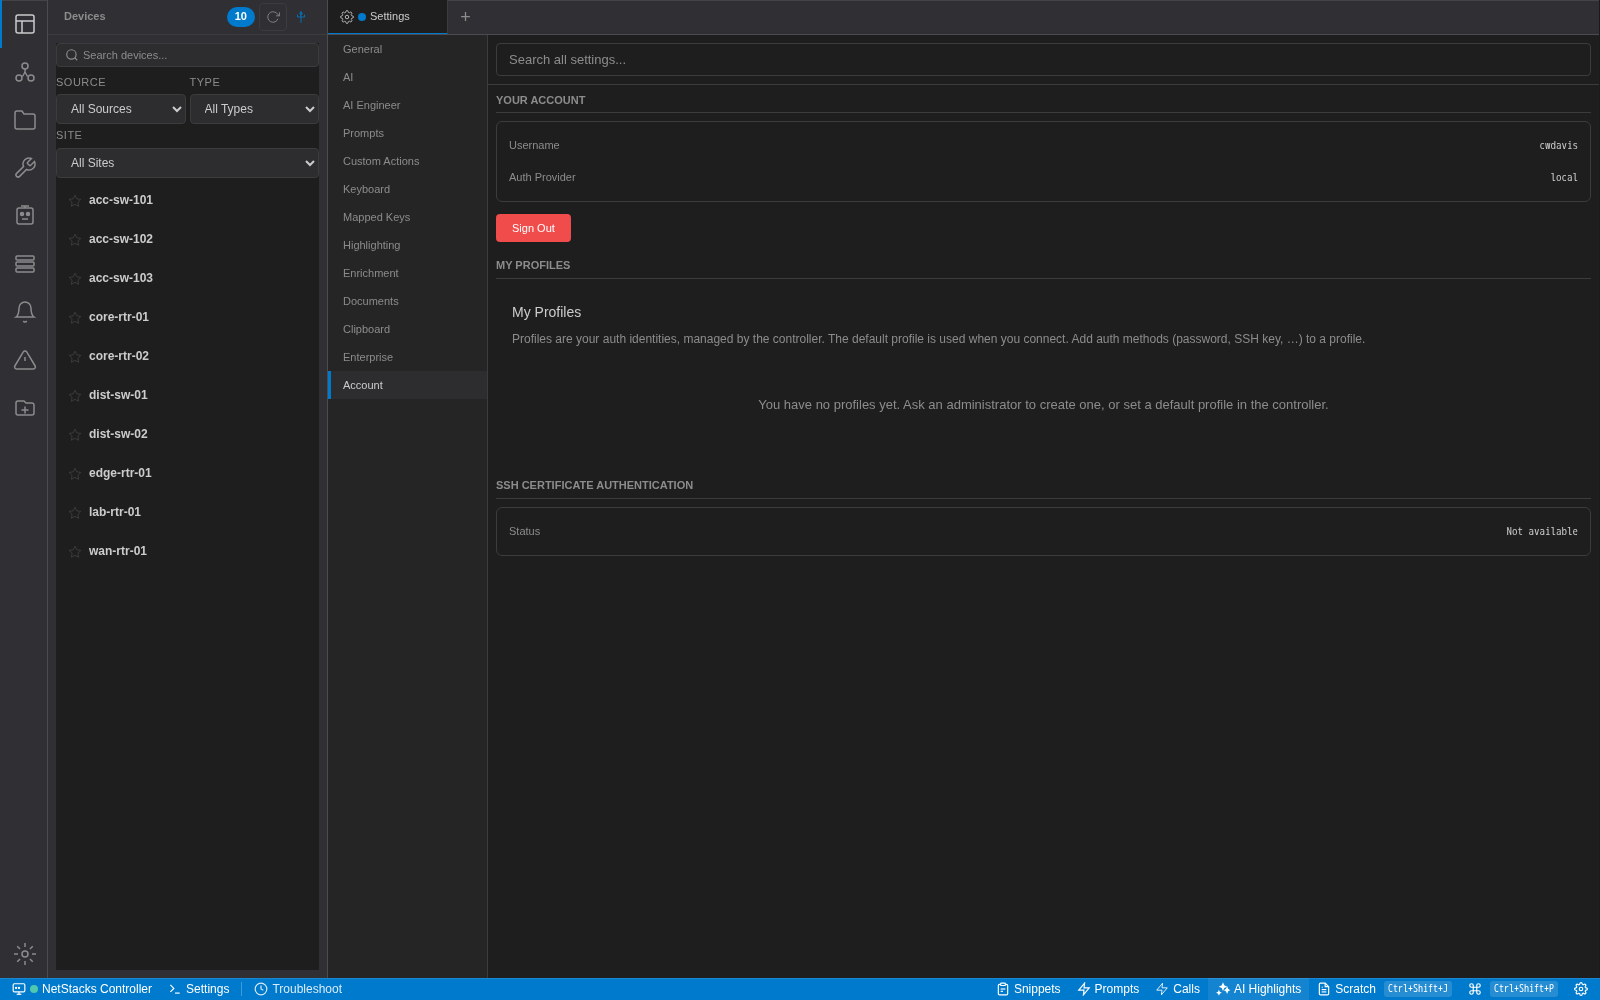The image size is (1600, 1000).
Task: Select the Enterprise settings category
Action: point(408,357)
